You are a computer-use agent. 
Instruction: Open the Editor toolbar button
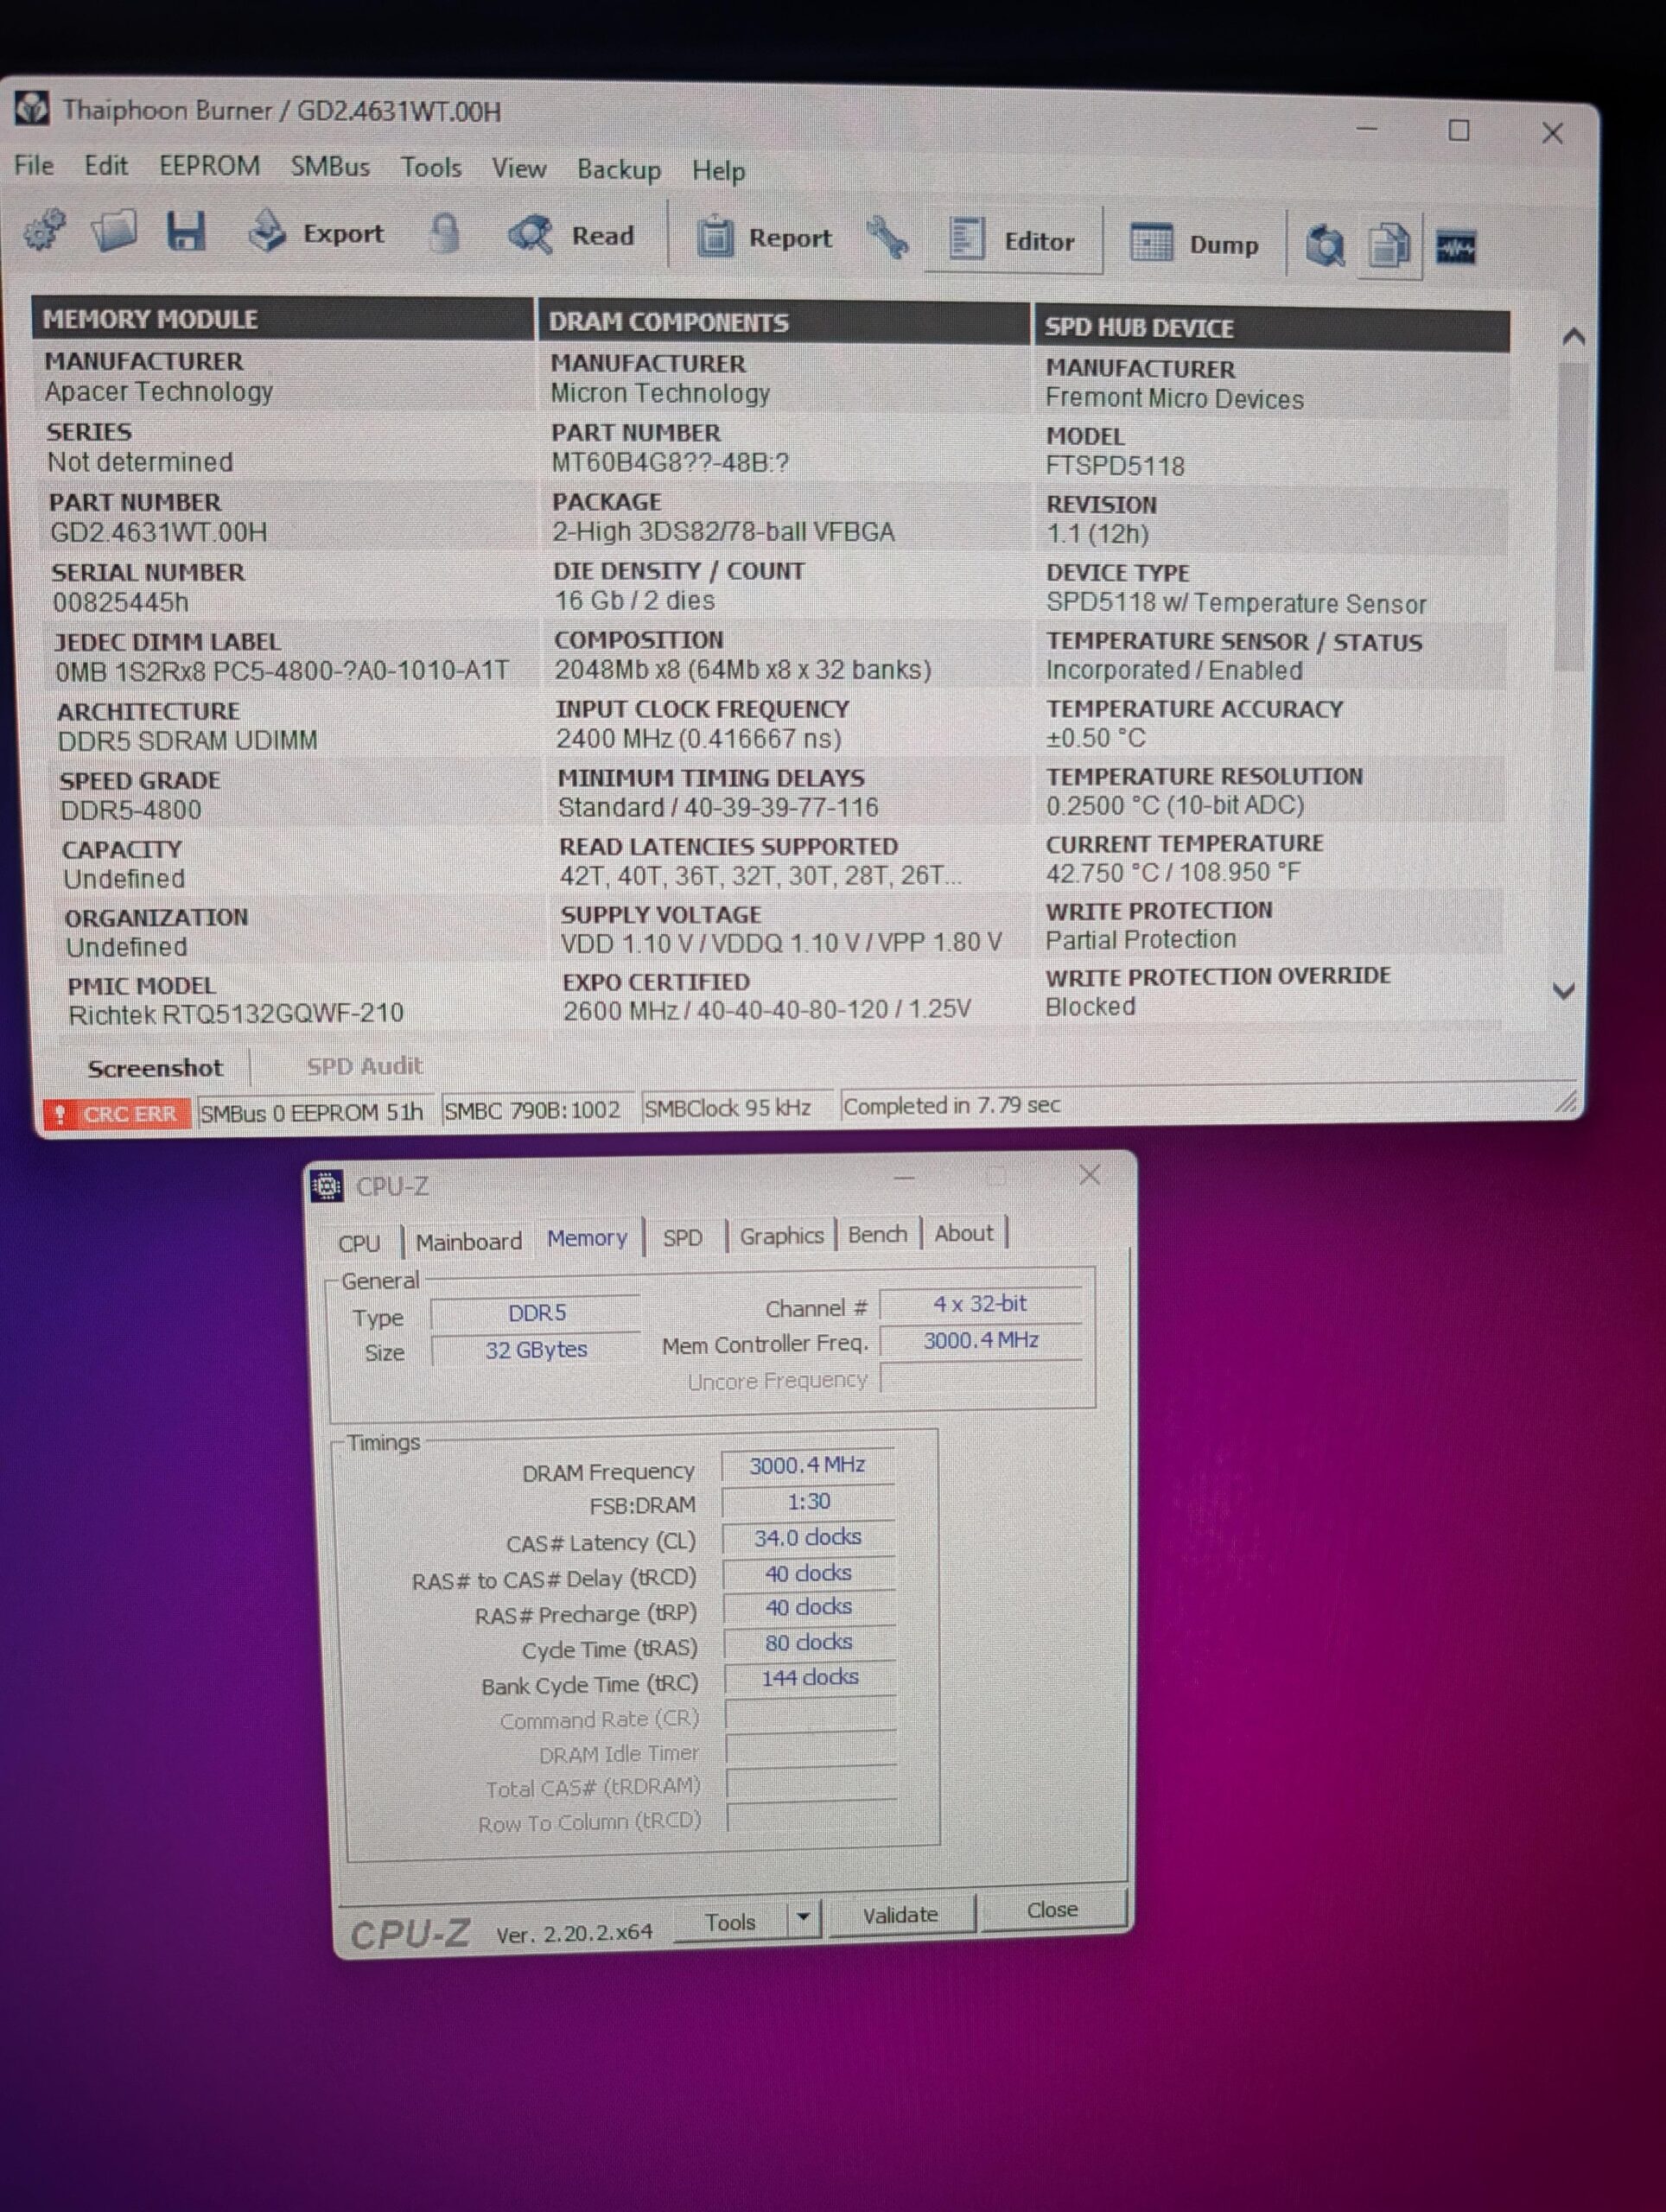[x=1012, y=241]
